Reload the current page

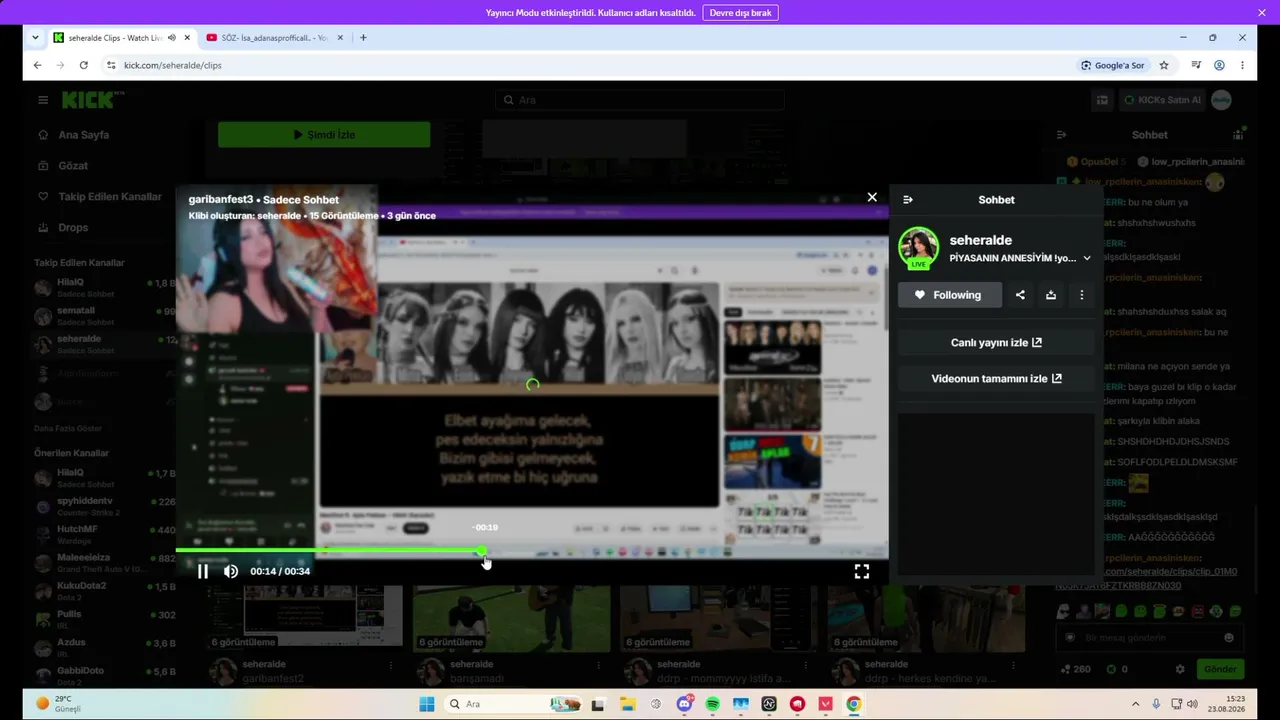point(84,65)
